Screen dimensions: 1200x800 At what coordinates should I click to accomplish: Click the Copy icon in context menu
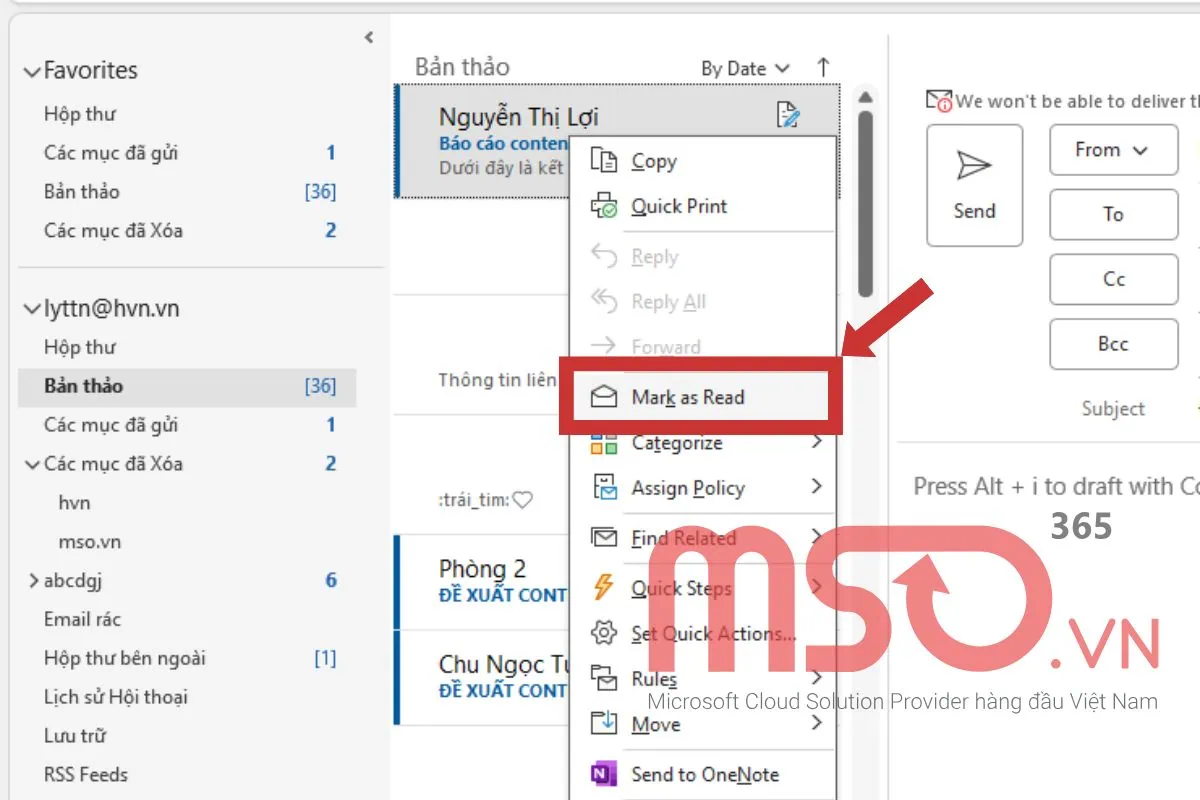point(604,161)
